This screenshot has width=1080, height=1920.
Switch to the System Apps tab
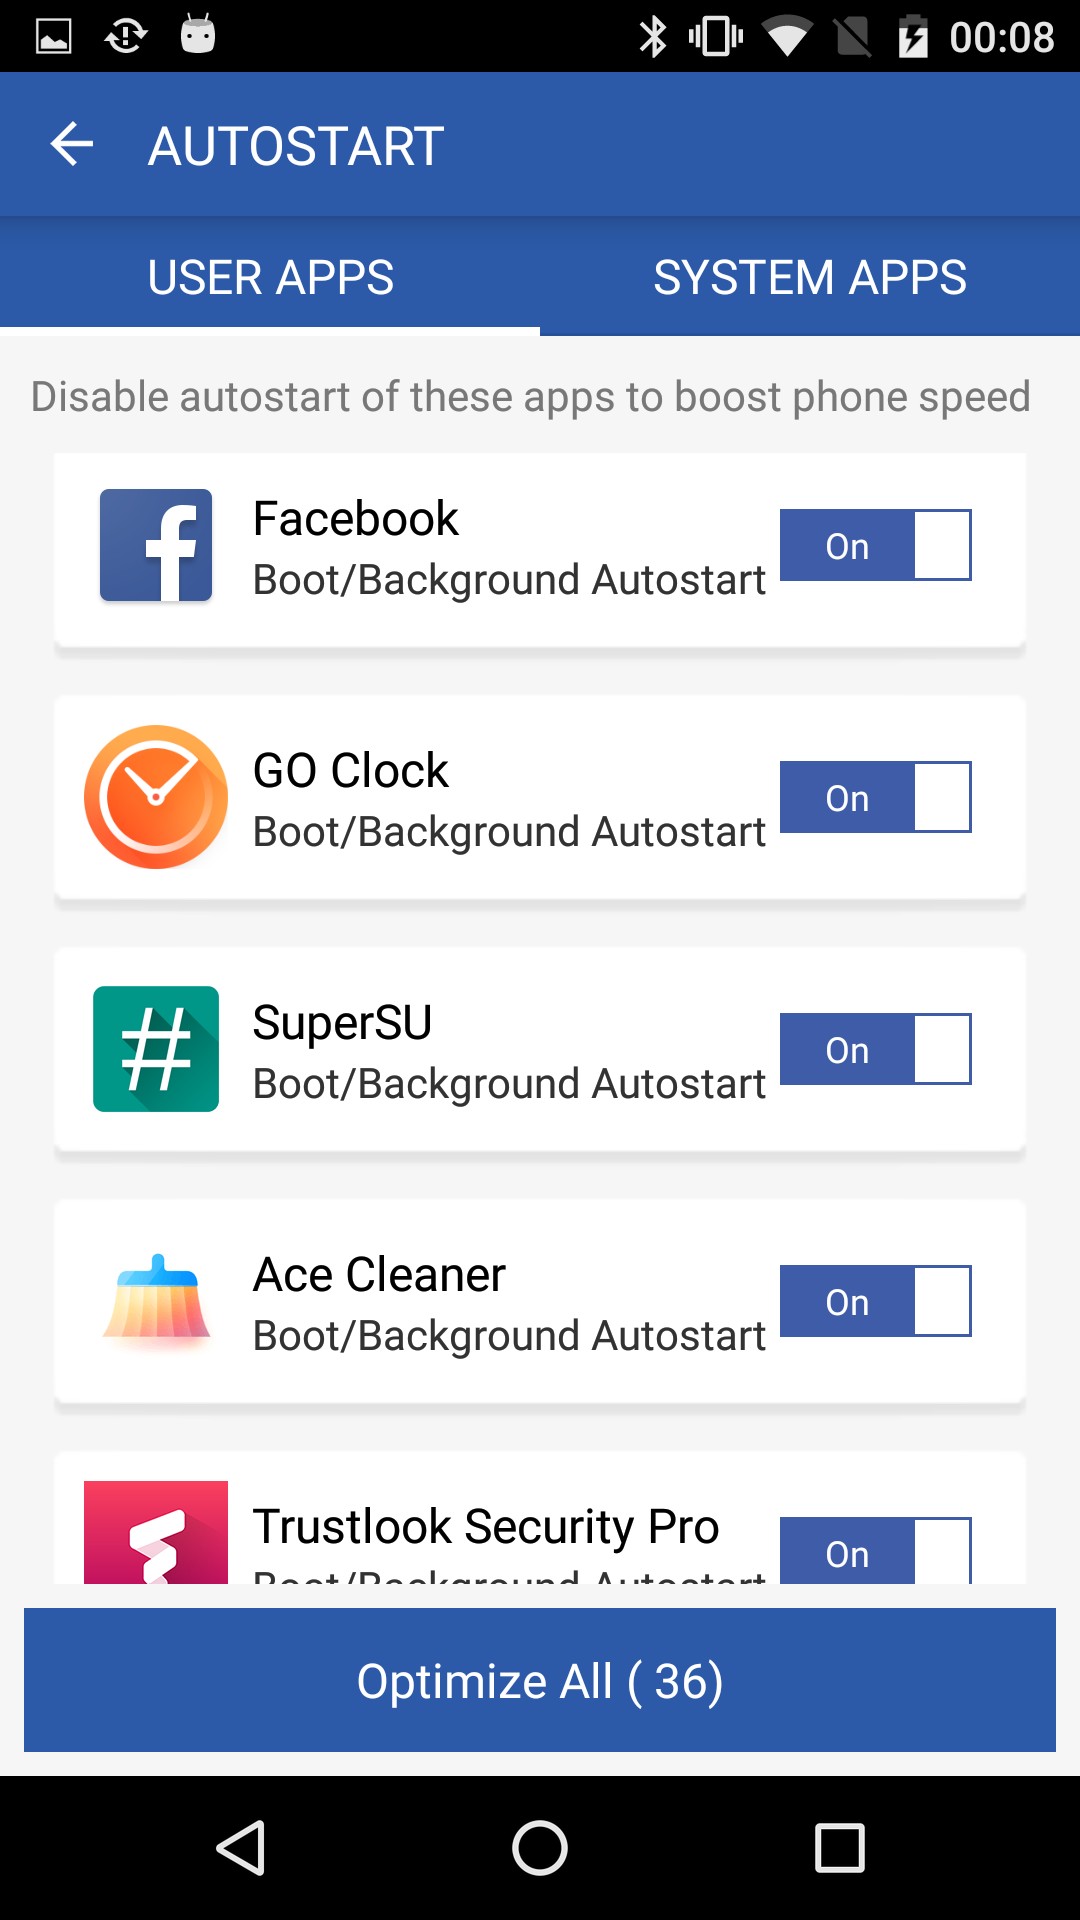(x=810, y=277)
